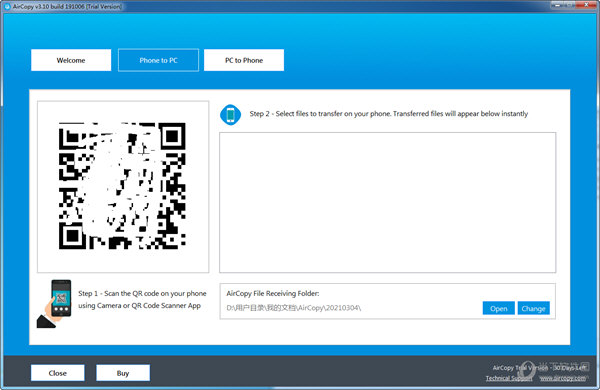Click the blue phone icon beside Step 2
Viewport: 600px width, 390px height.
230,114
